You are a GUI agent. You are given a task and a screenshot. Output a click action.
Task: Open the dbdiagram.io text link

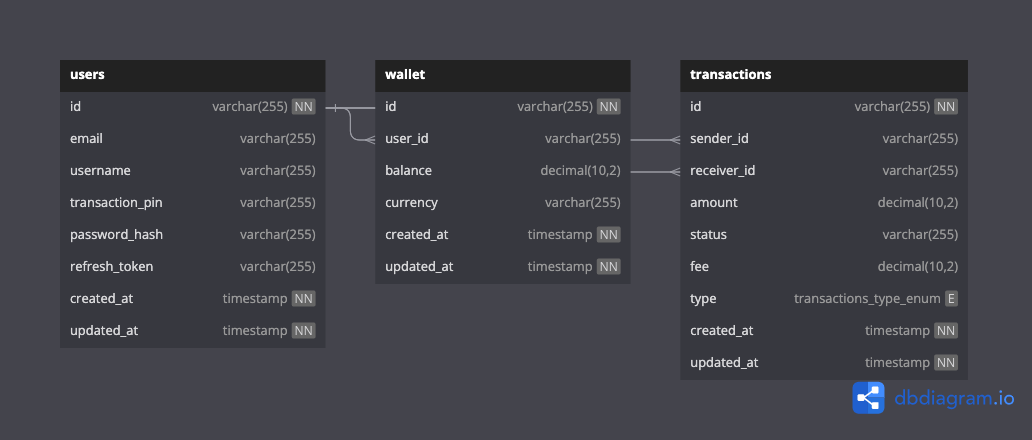(x=954, y=398)
